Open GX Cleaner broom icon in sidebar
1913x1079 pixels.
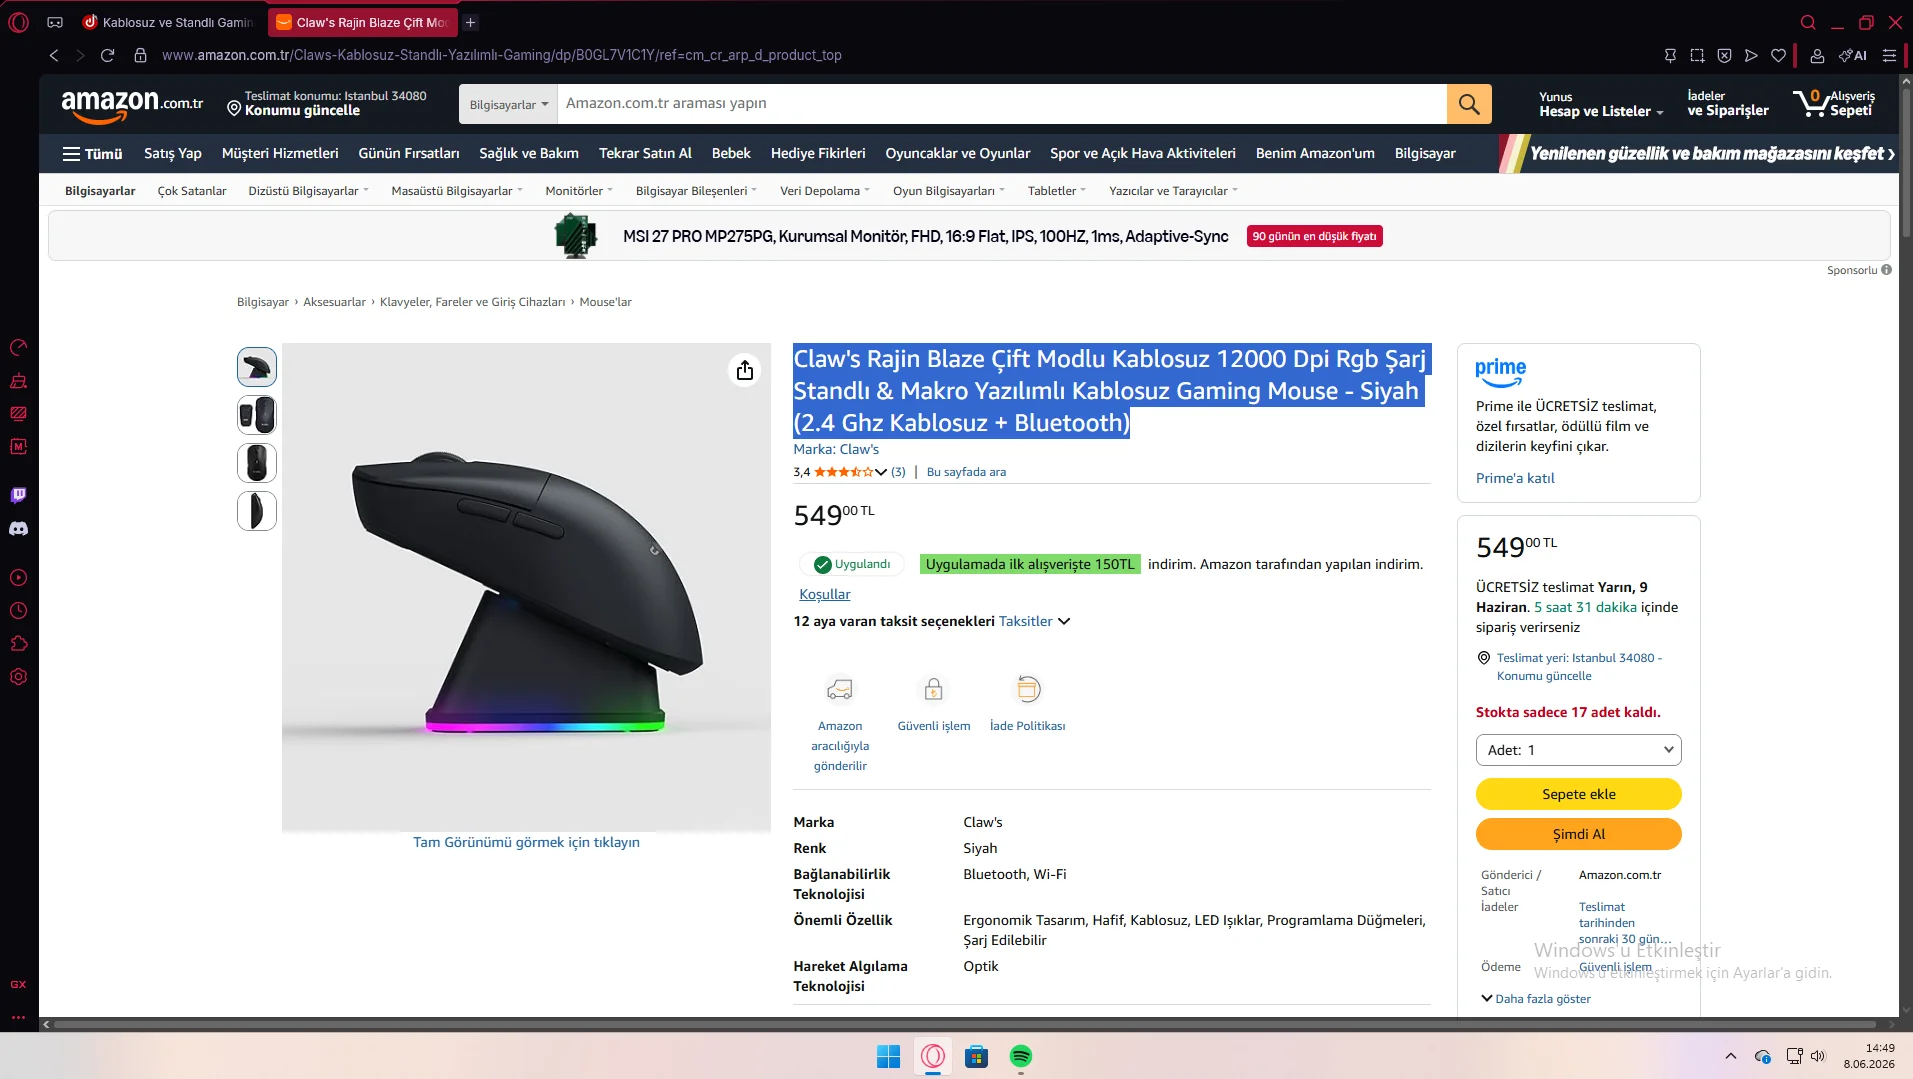pos(18,381)
